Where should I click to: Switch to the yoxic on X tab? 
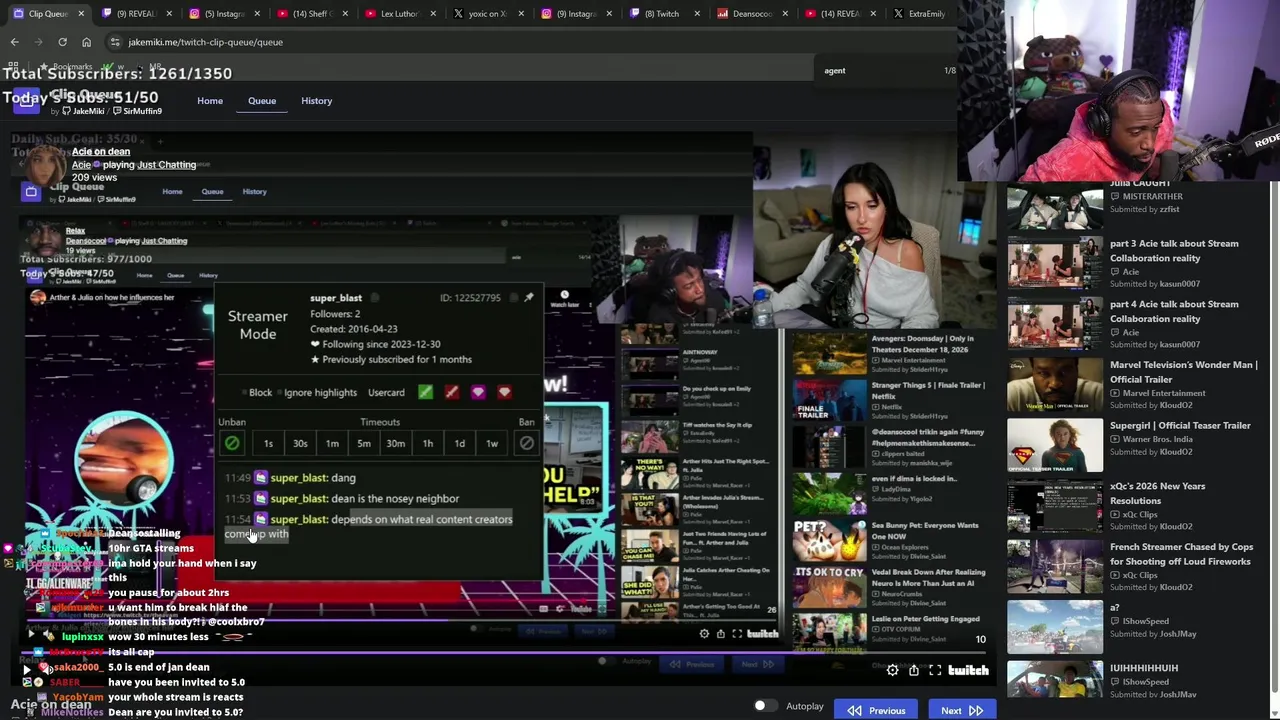[x=488, y=13]
